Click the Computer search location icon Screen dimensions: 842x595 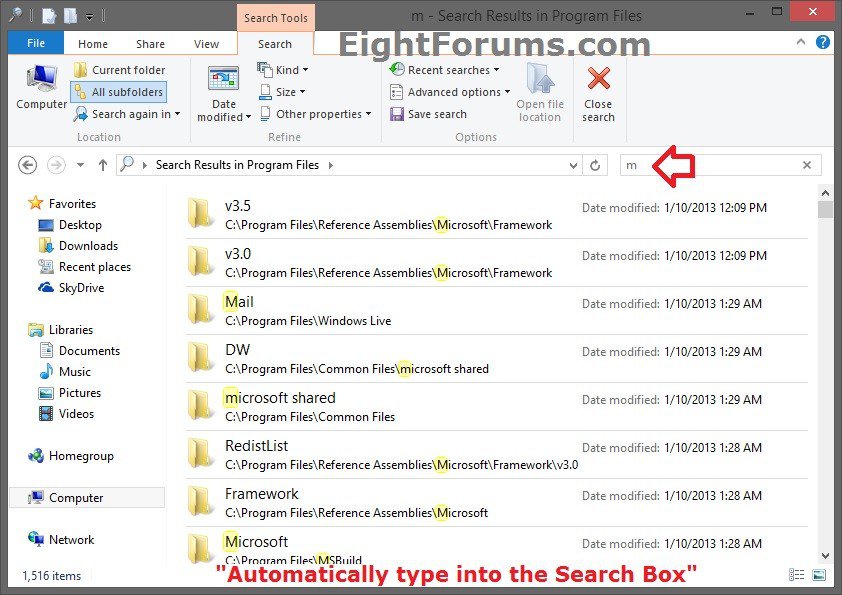(41, 80)
